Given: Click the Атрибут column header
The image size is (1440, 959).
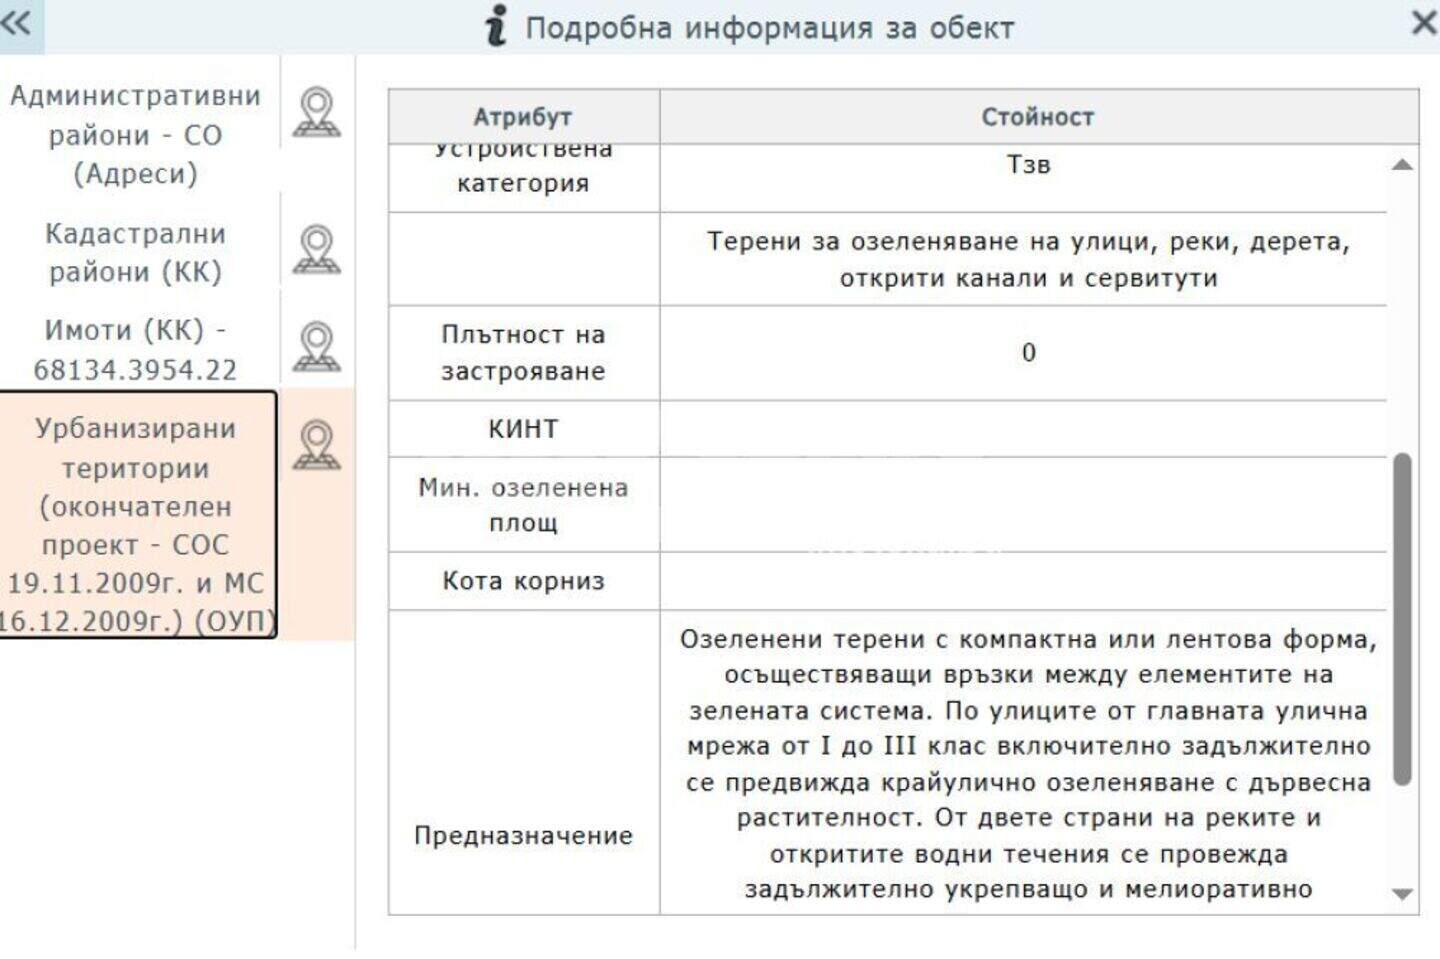Looking at the screenshot, I should coord(523,117).
